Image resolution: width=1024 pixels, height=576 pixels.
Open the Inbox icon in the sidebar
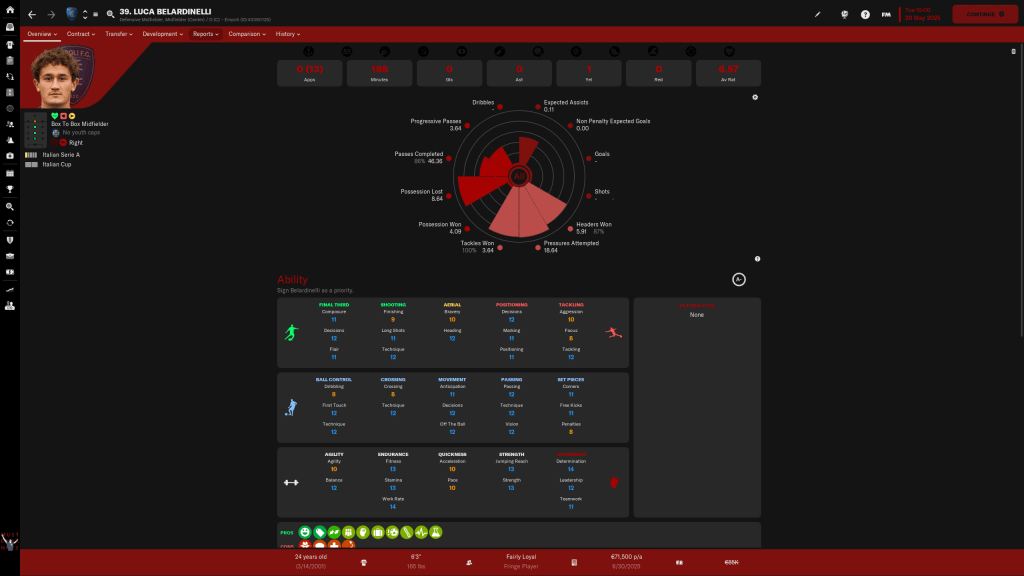pyautogui.click(x=9, y=28)
